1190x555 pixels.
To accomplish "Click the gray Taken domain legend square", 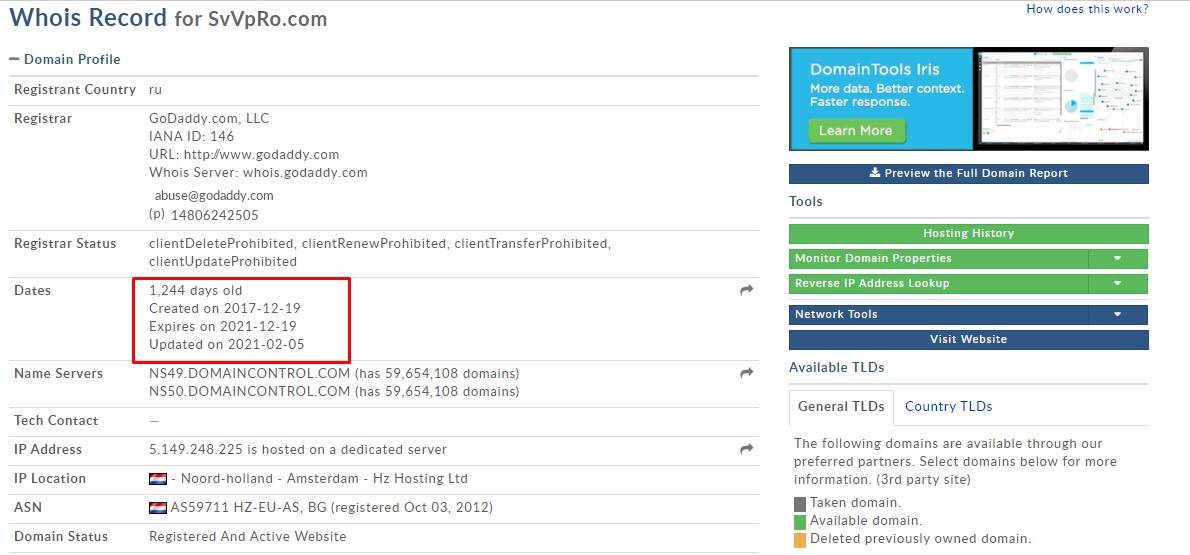I will coord(799,504).
